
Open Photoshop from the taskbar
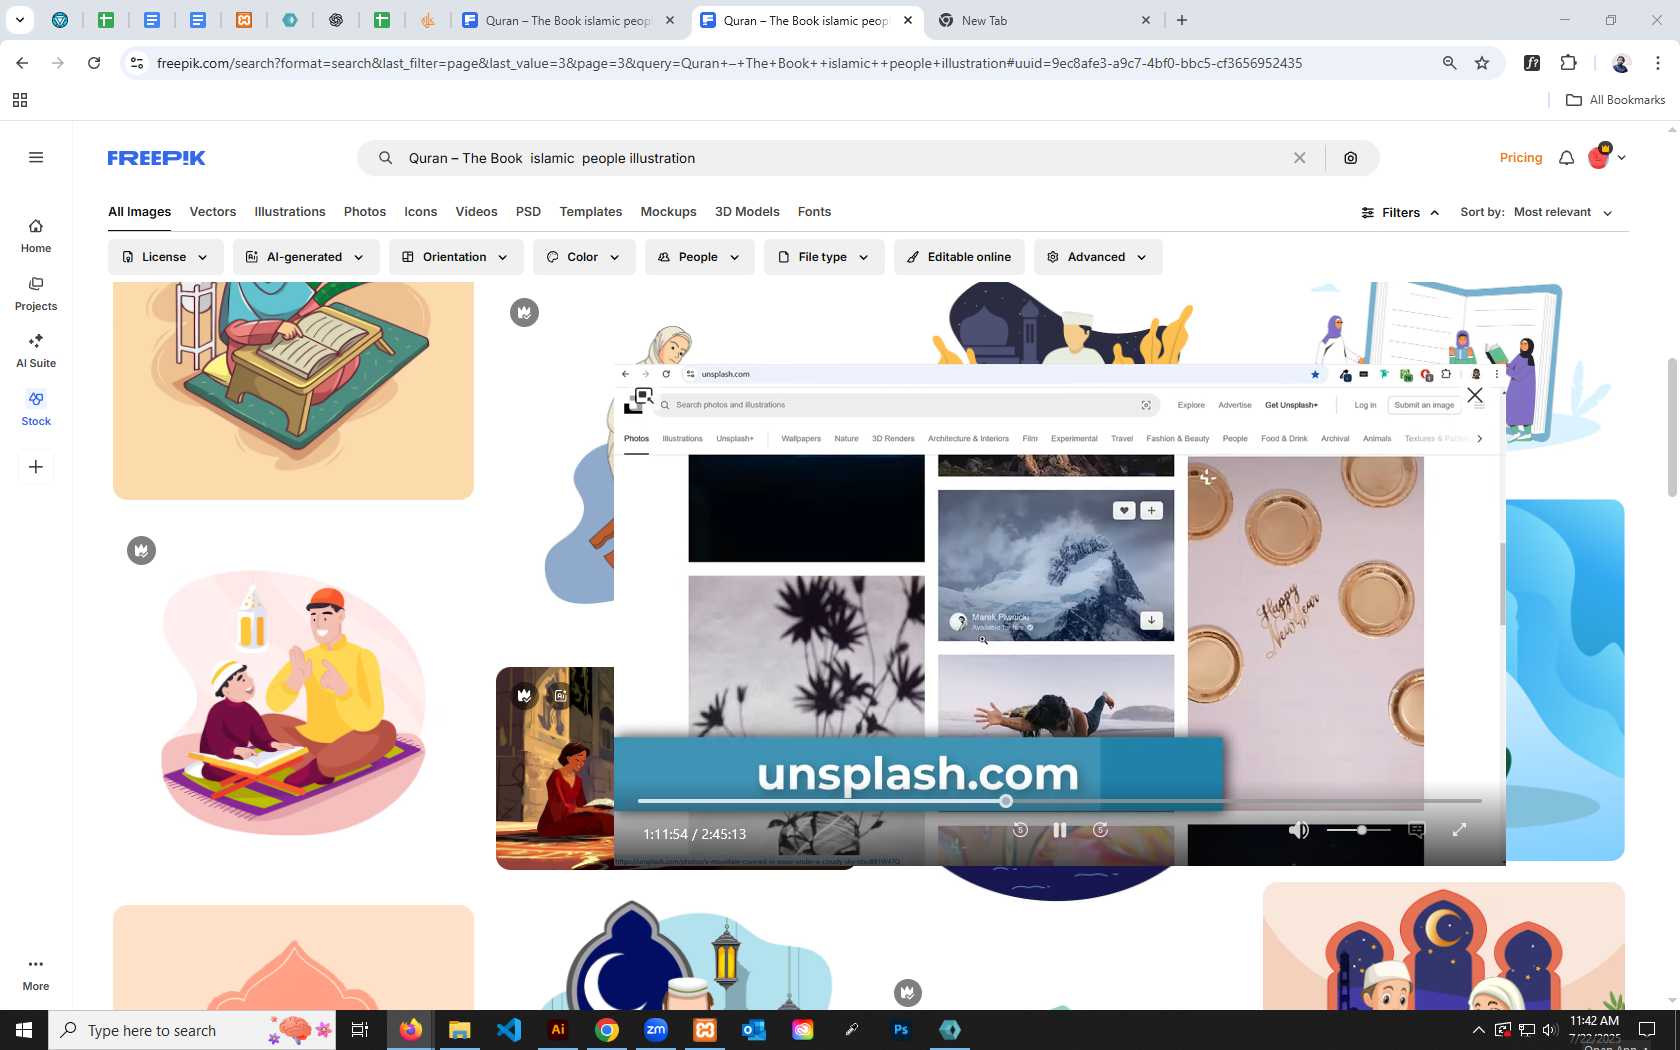[901, 1030]
